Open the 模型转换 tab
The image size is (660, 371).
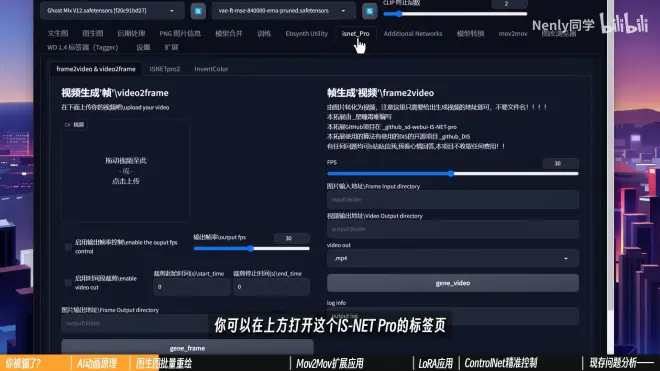[x=470, y=34]
